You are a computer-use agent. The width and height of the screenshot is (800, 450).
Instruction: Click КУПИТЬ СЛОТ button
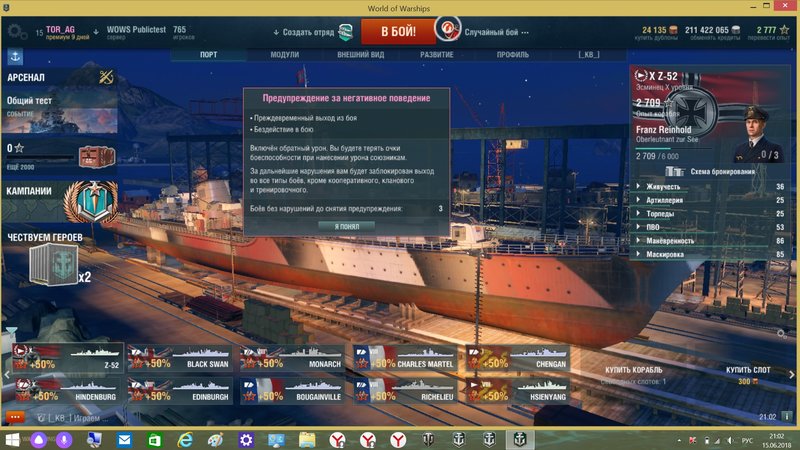pyautogui.click(x=748, y=370)
